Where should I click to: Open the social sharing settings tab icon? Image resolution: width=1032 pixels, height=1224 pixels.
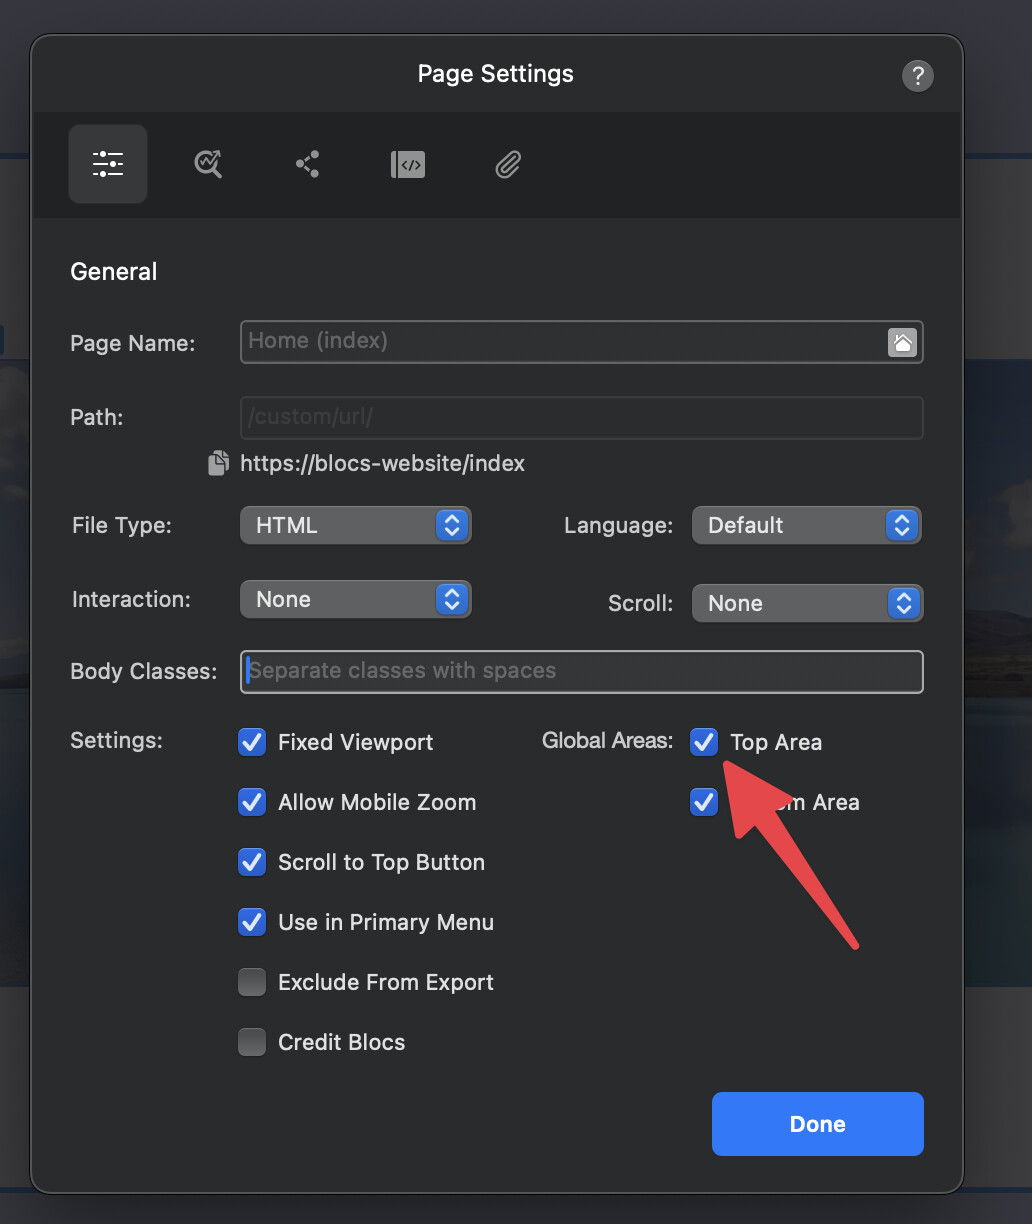point(308,164)
